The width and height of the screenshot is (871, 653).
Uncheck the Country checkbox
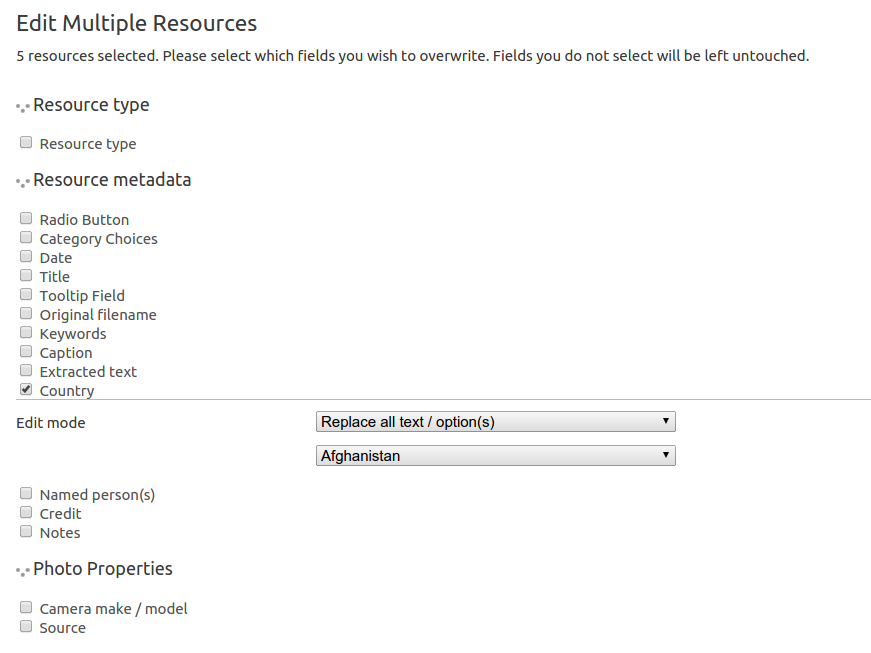[26, 389]
